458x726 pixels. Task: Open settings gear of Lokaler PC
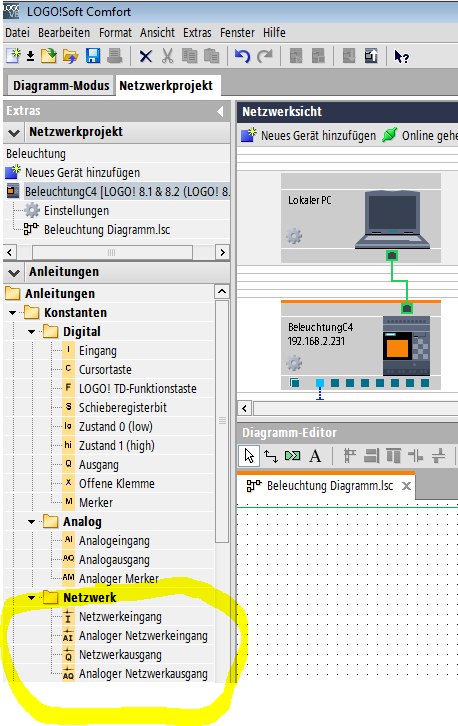(x=294, y=236)
